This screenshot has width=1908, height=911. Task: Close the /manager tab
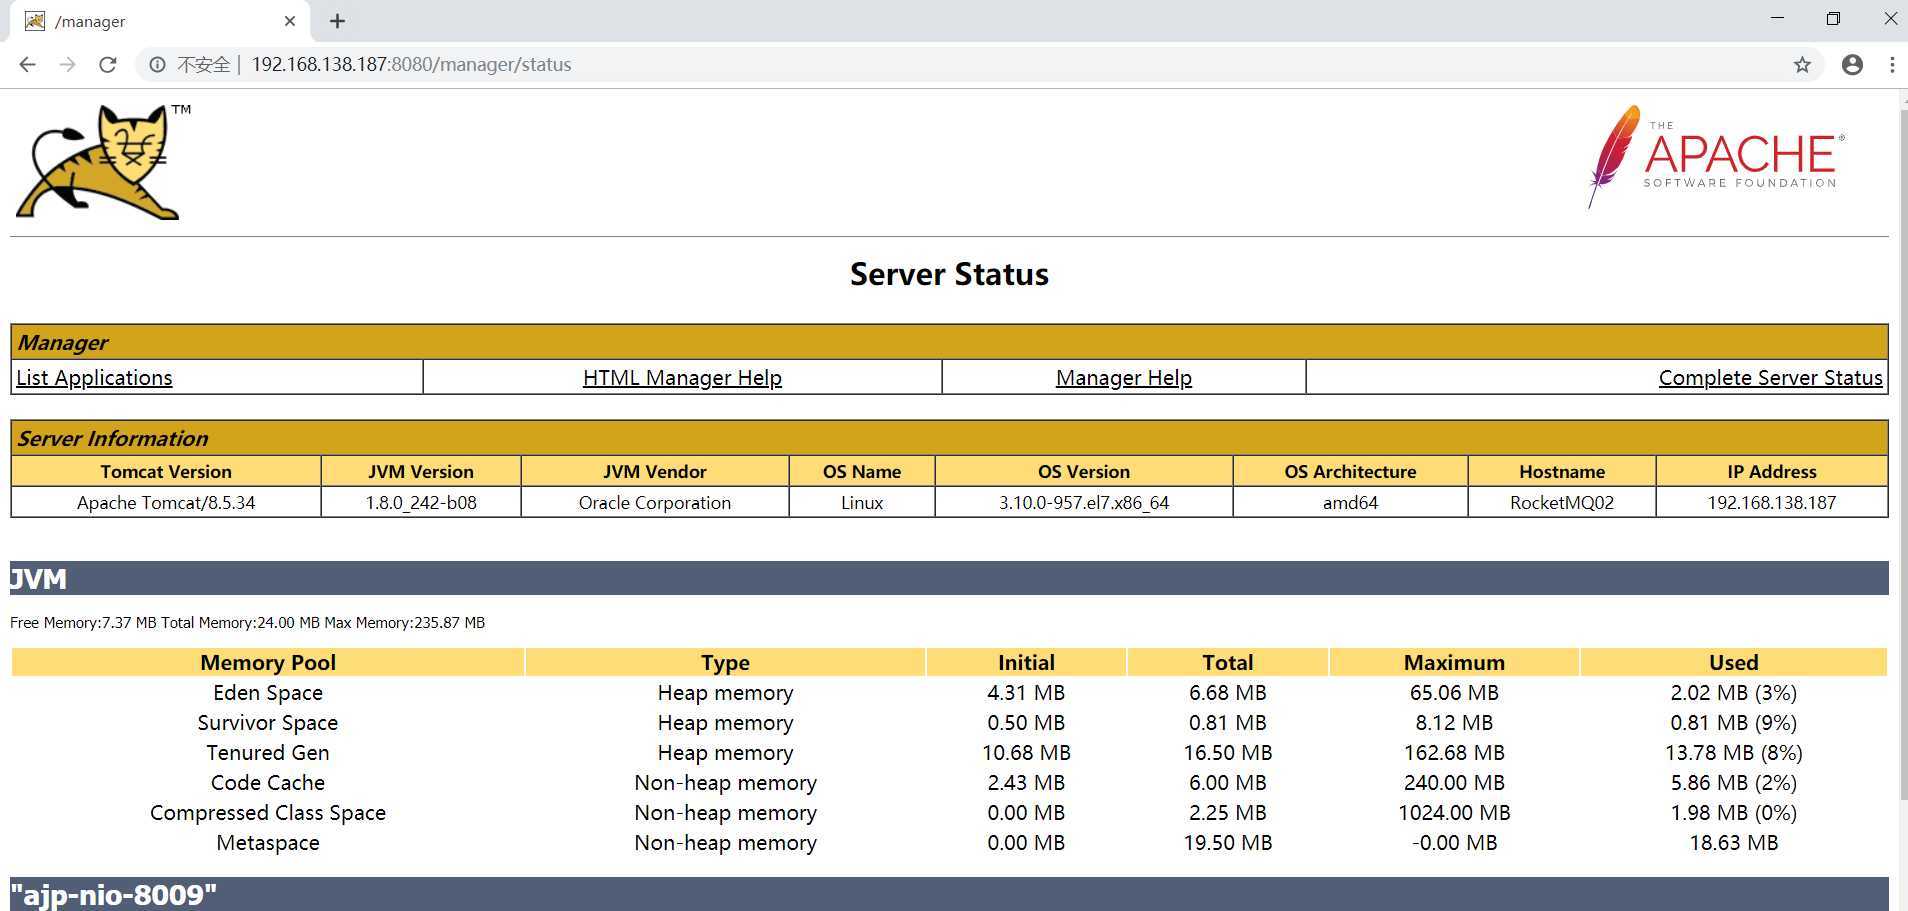coord(290,21)
